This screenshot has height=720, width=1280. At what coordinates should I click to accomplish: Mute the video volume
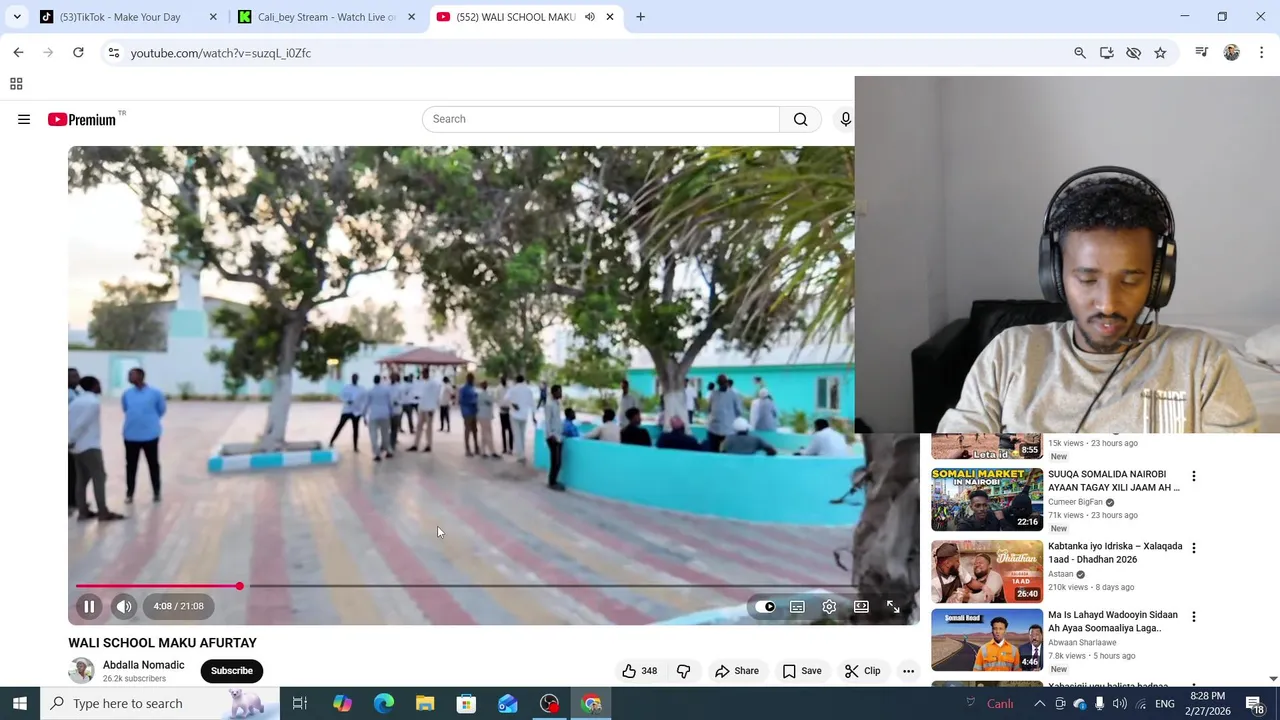(123, 606)
